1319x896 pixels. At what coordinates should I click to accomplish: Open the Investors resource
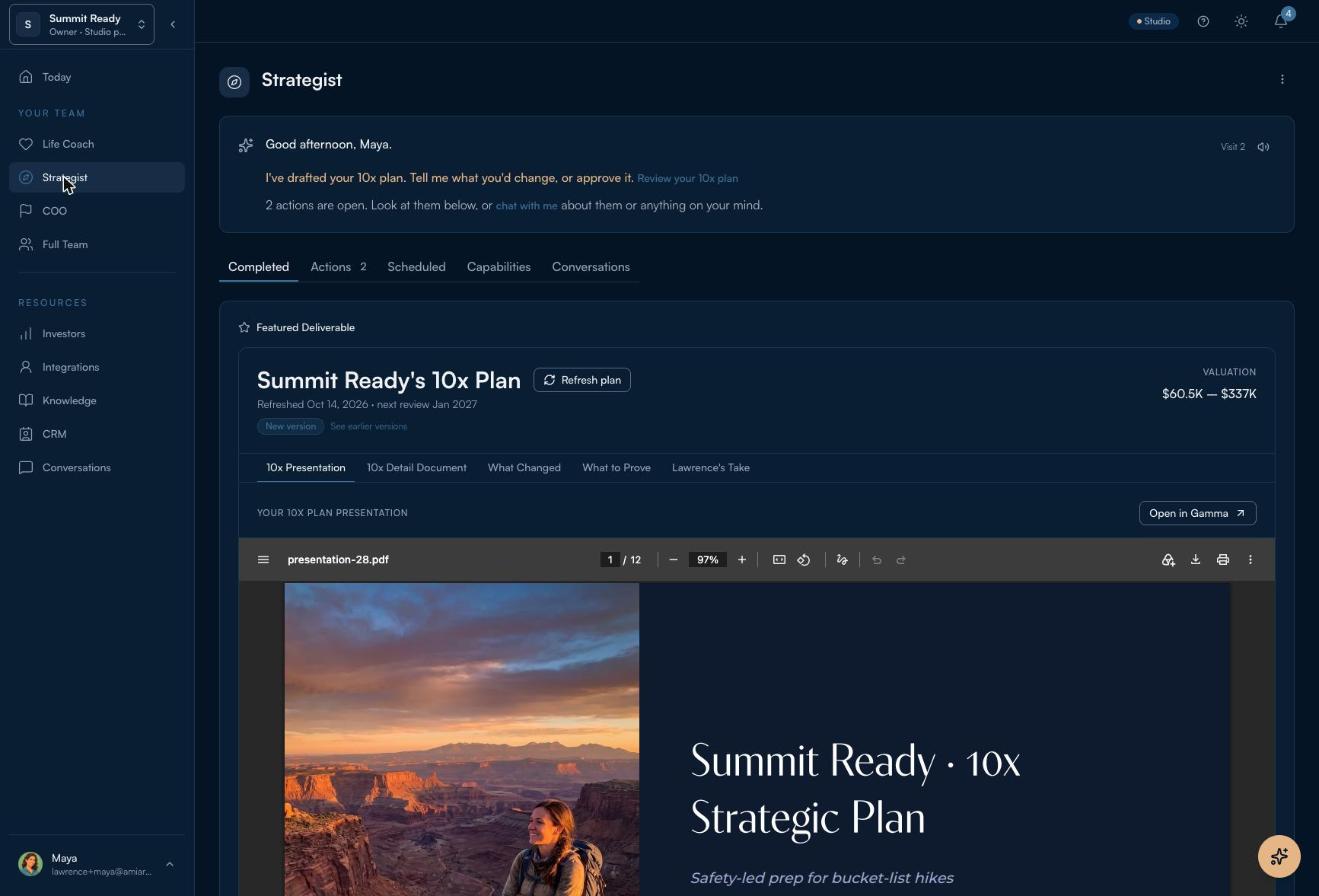97,334
